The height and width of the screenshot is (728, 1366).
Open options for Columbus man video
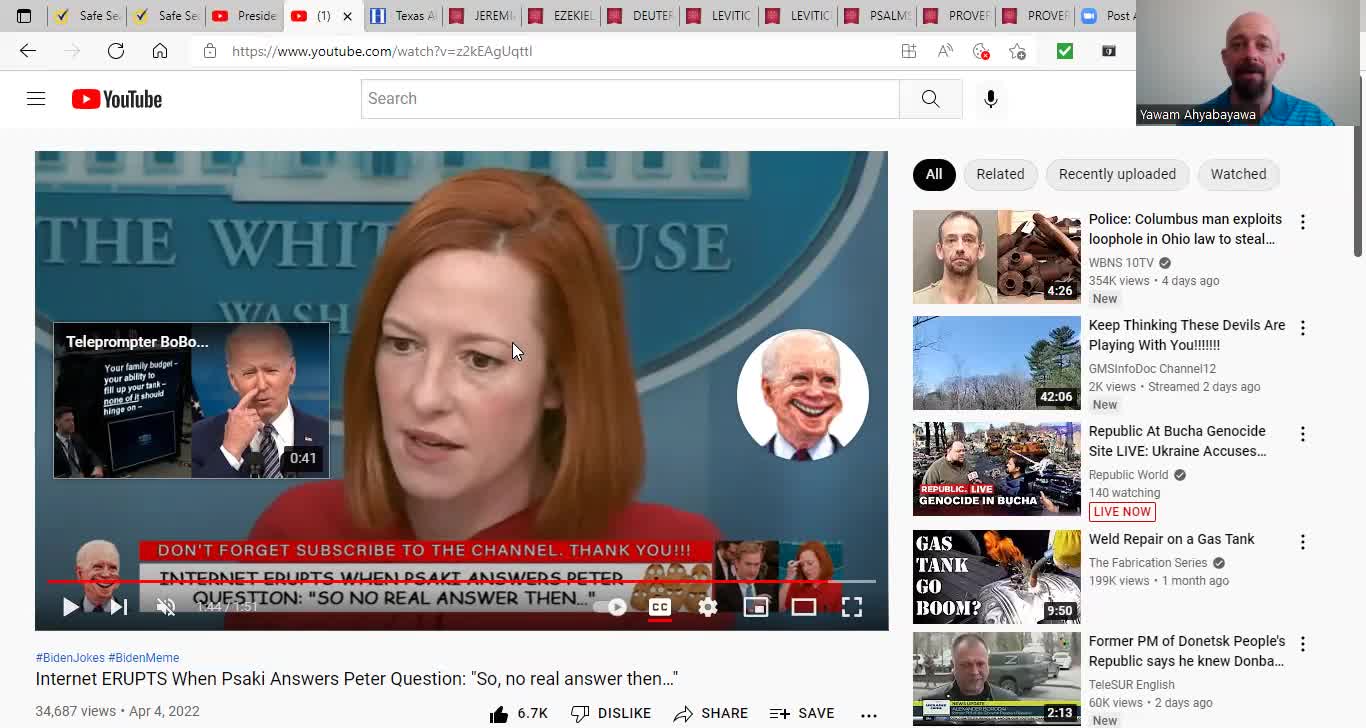1302,222
